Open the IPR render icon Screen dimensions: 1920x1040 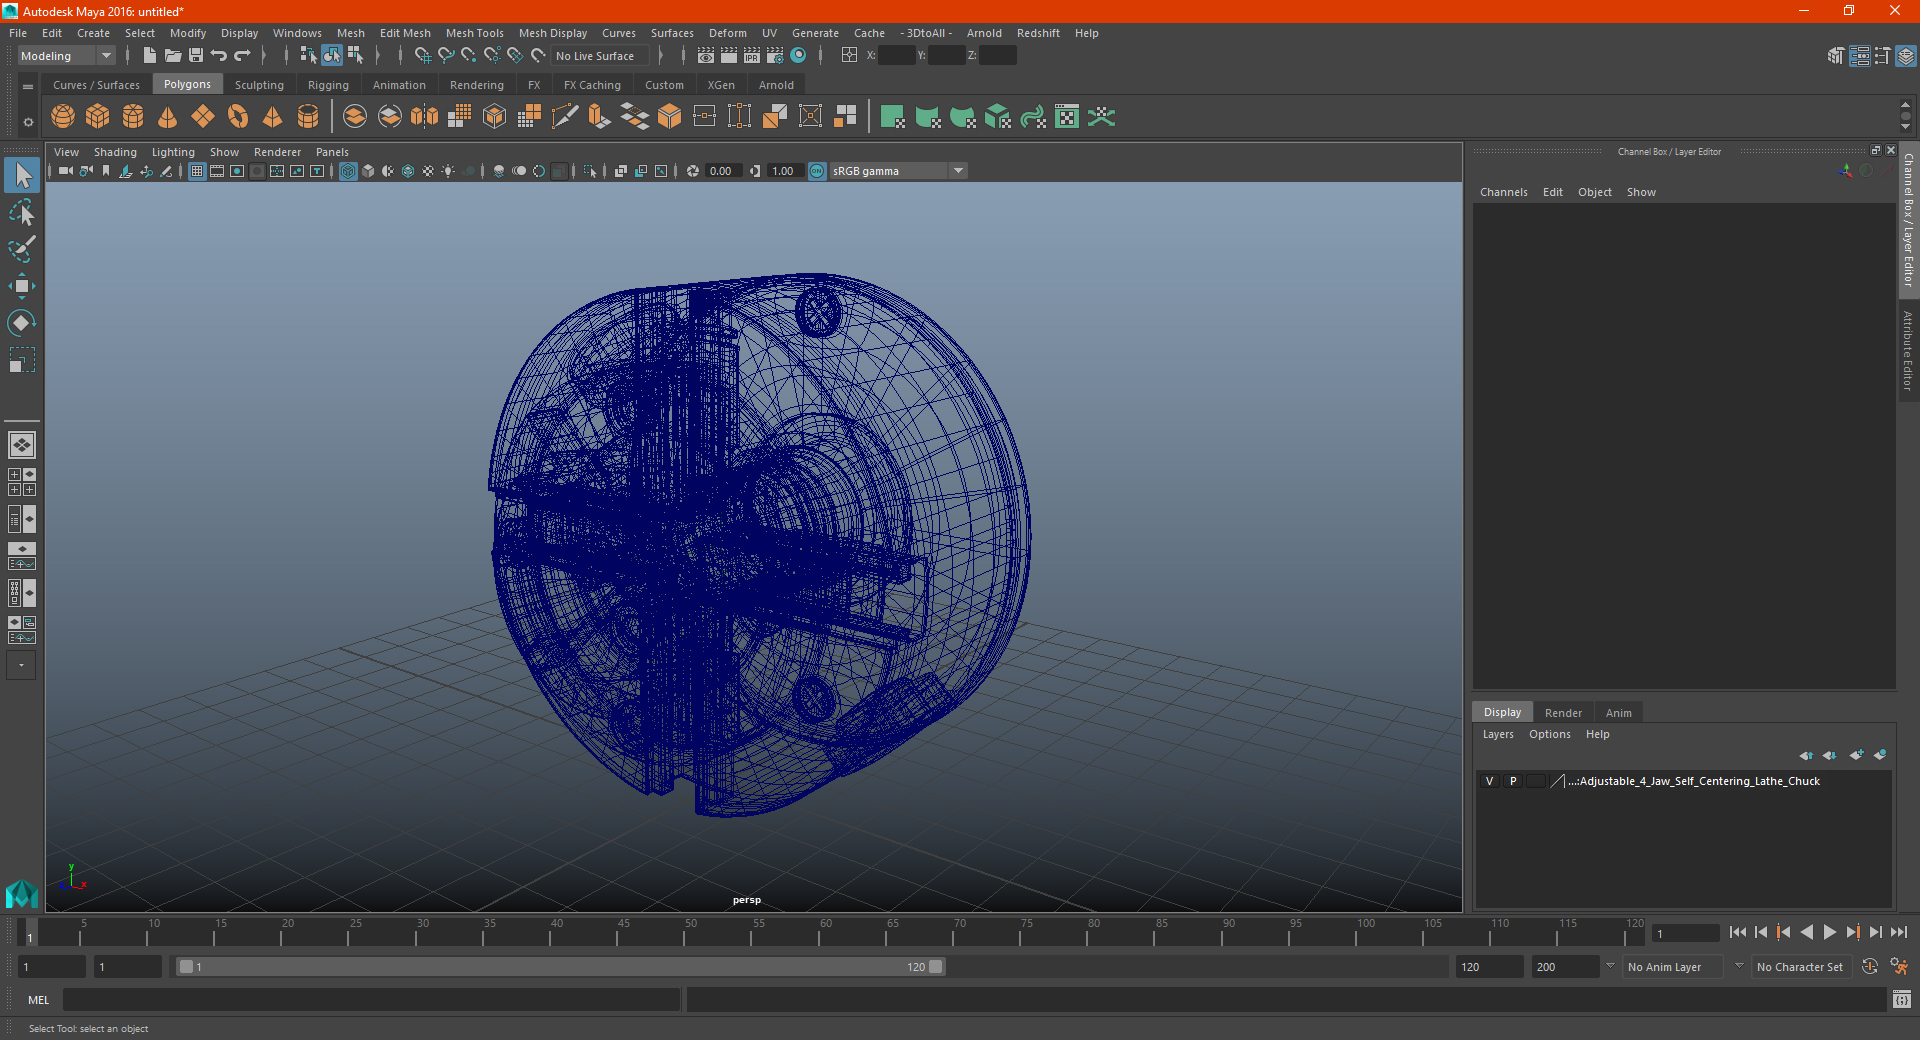(752, 56)
